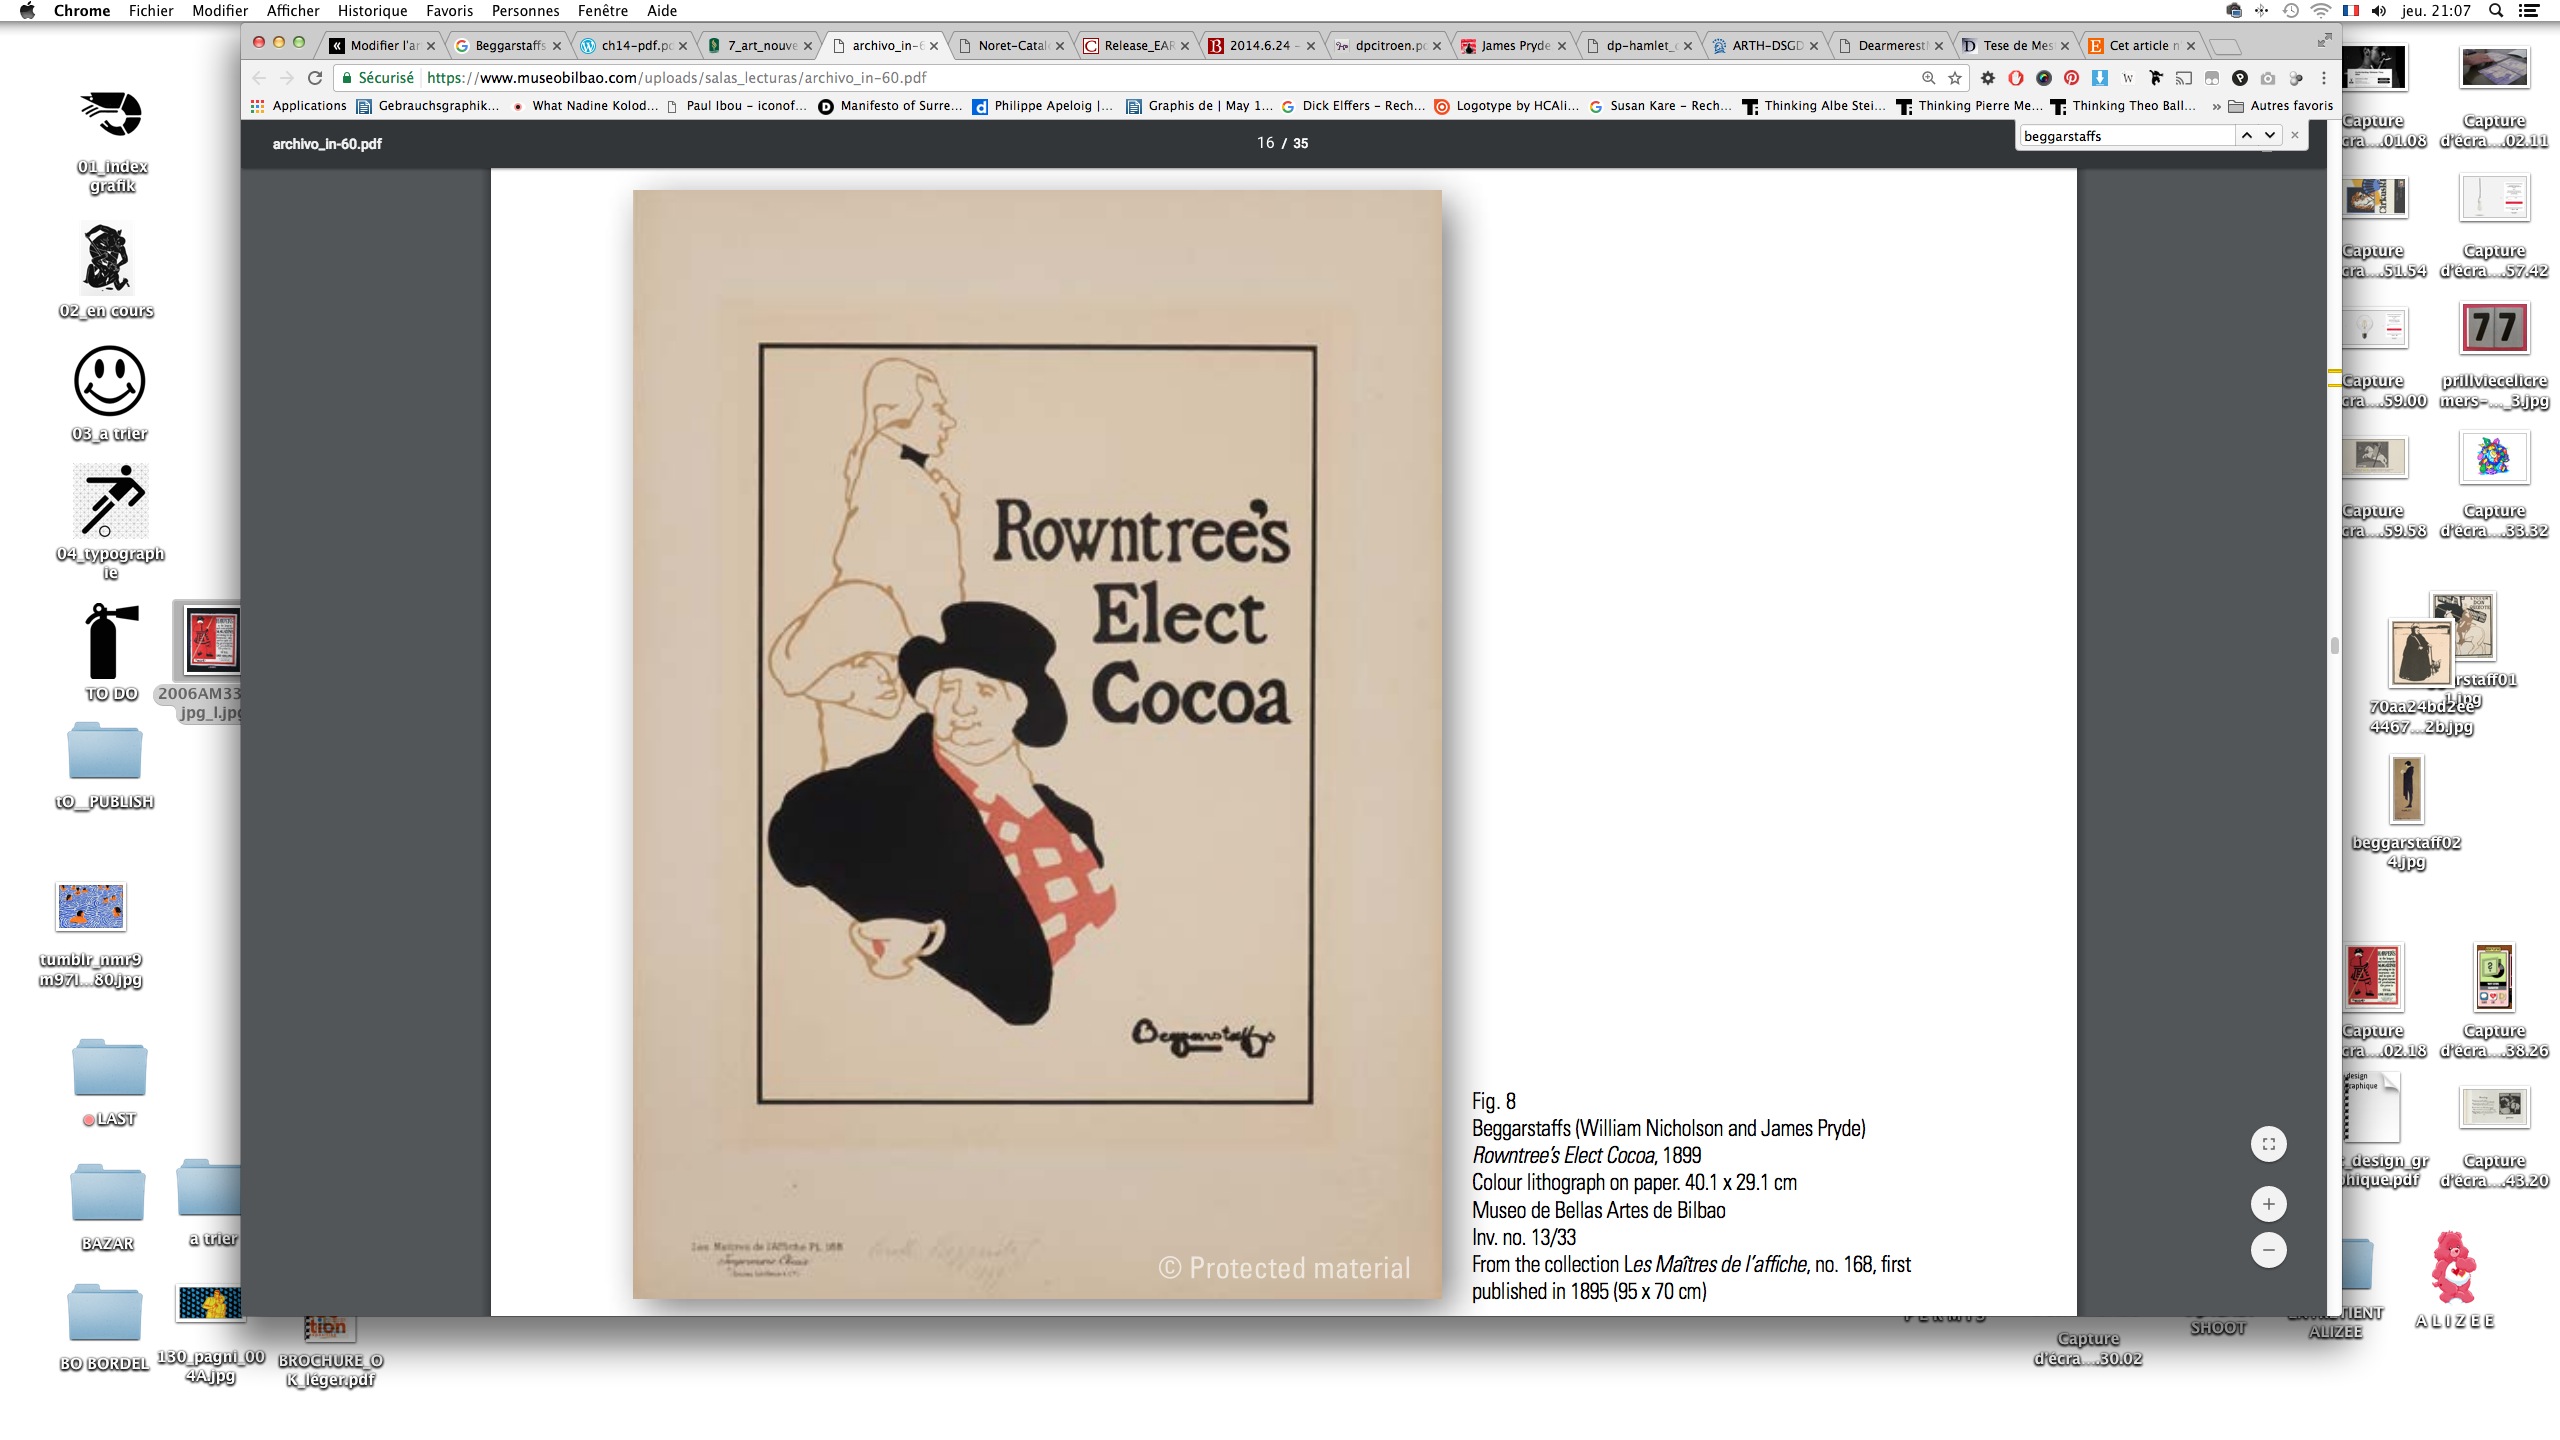Screen dimensions: 2560x1440
Task: Go to next search match for beggarstaffs
Action: (x=2270, y=136)
